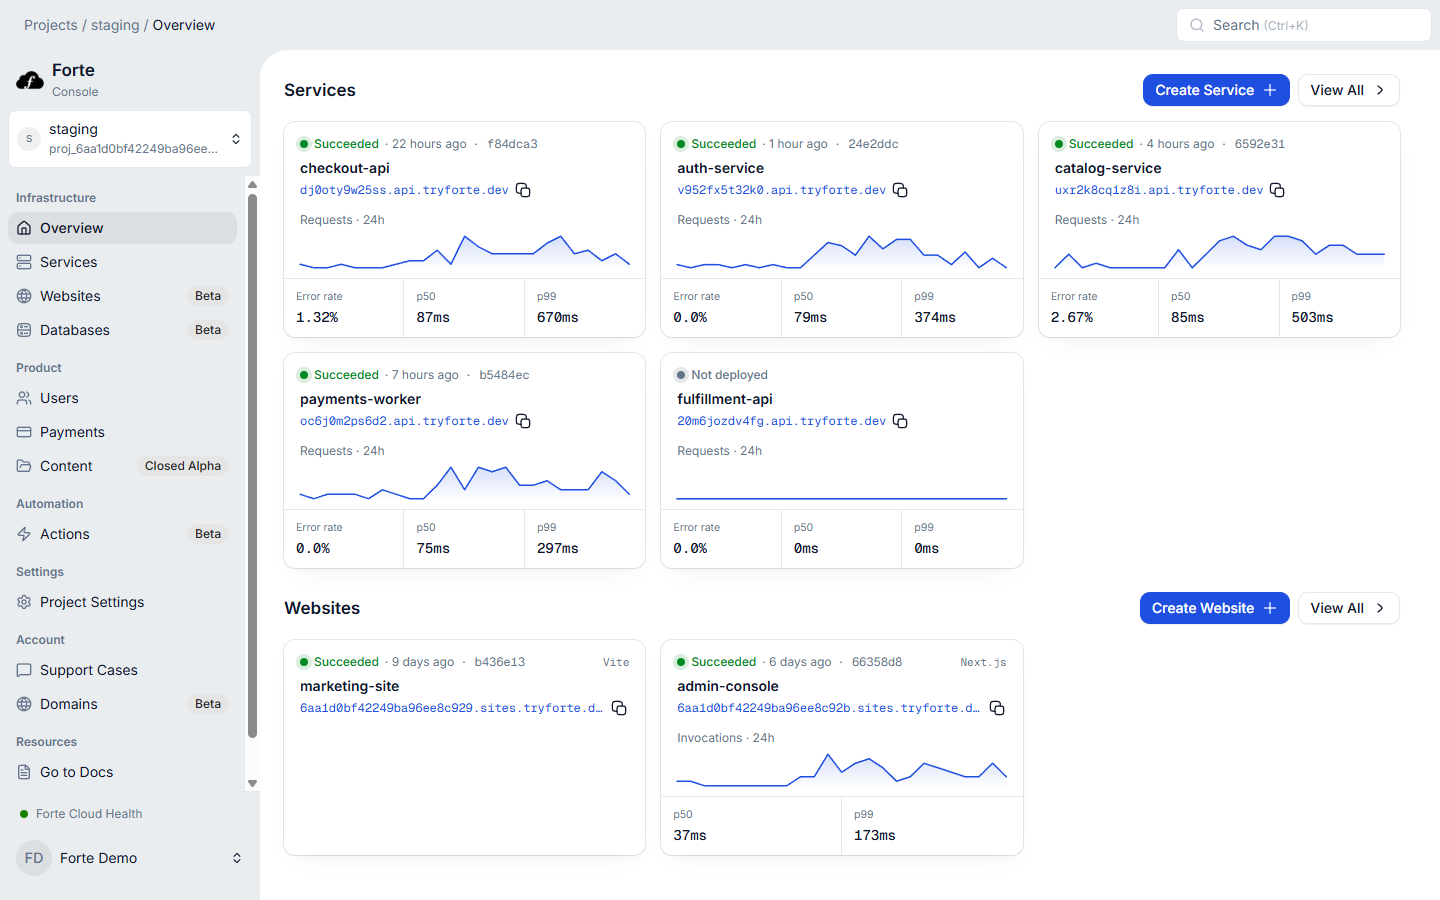The width and height of the screenshot is (1440, 900).
Task: Copy the marketing-site URL
Action: coord(619,708)
